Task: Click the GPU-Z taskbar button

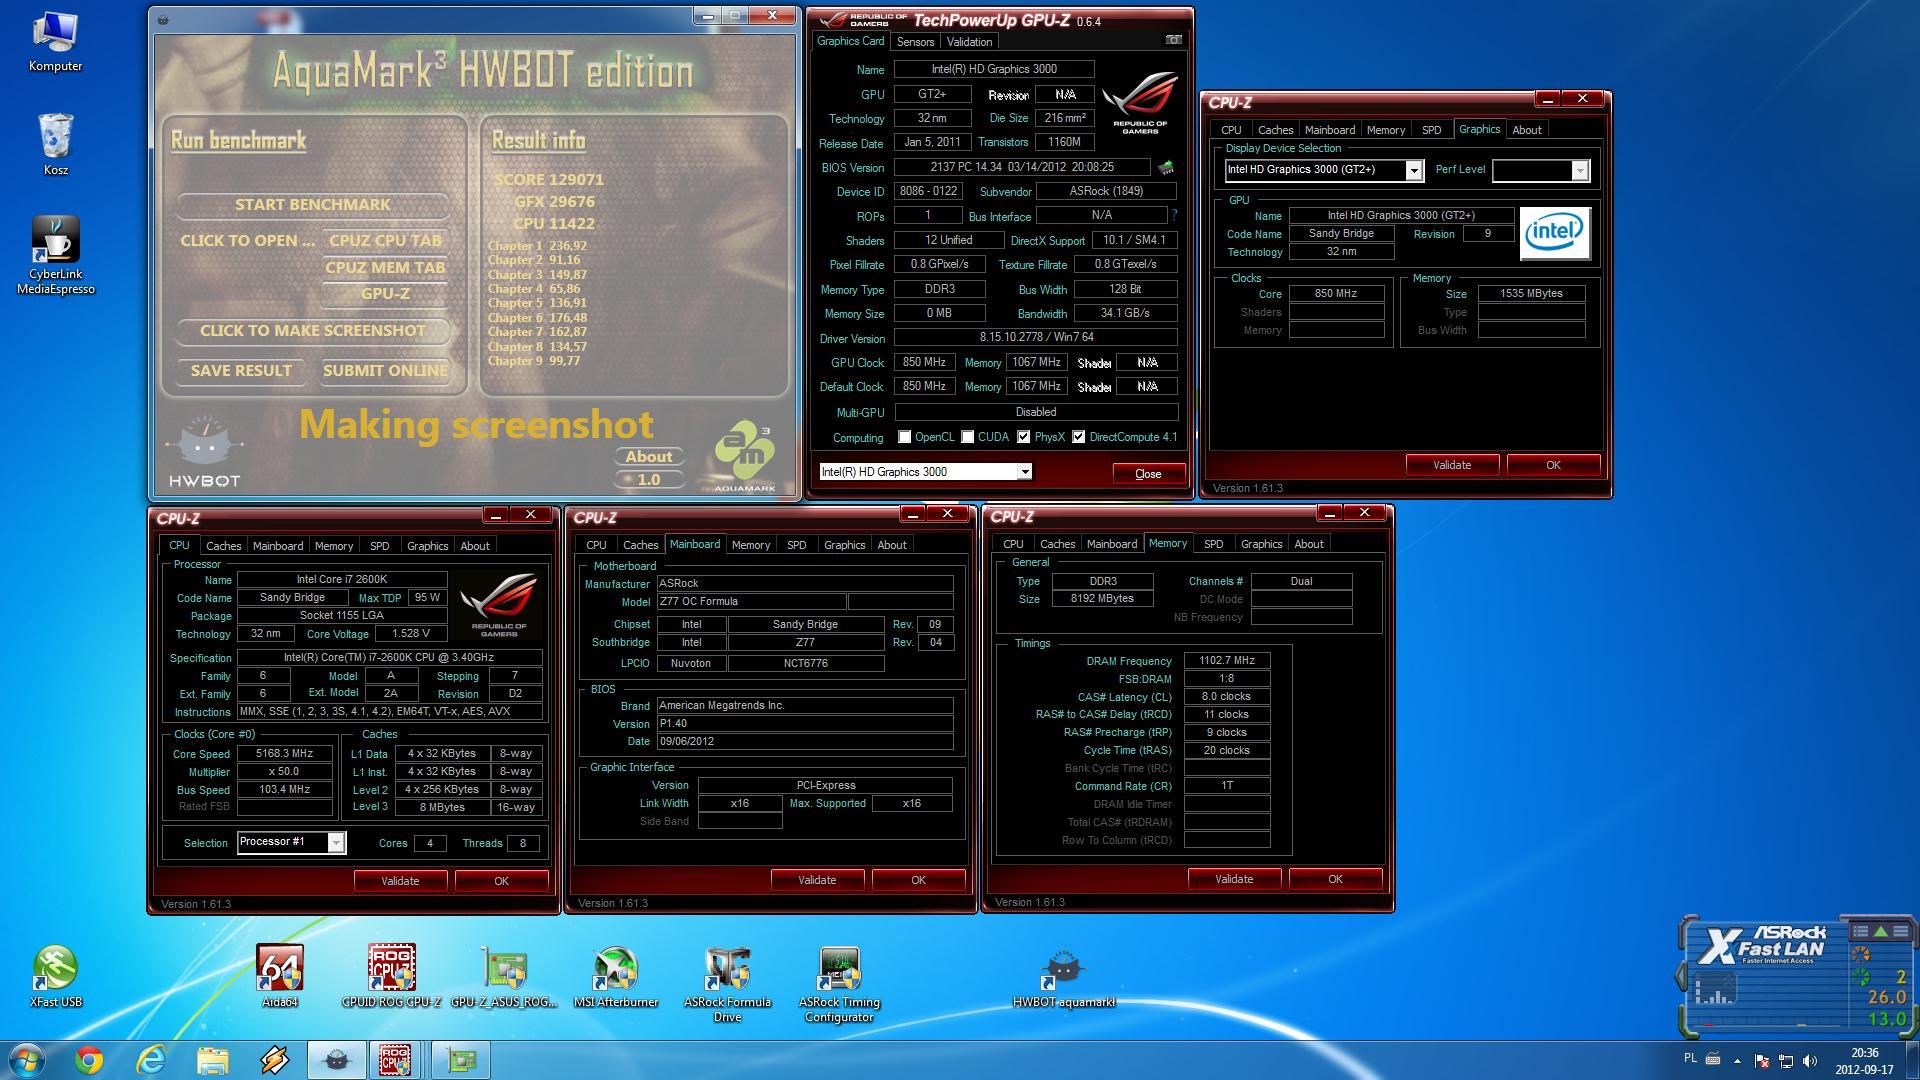Action: pyautogui.click(x=460, y=1060)
